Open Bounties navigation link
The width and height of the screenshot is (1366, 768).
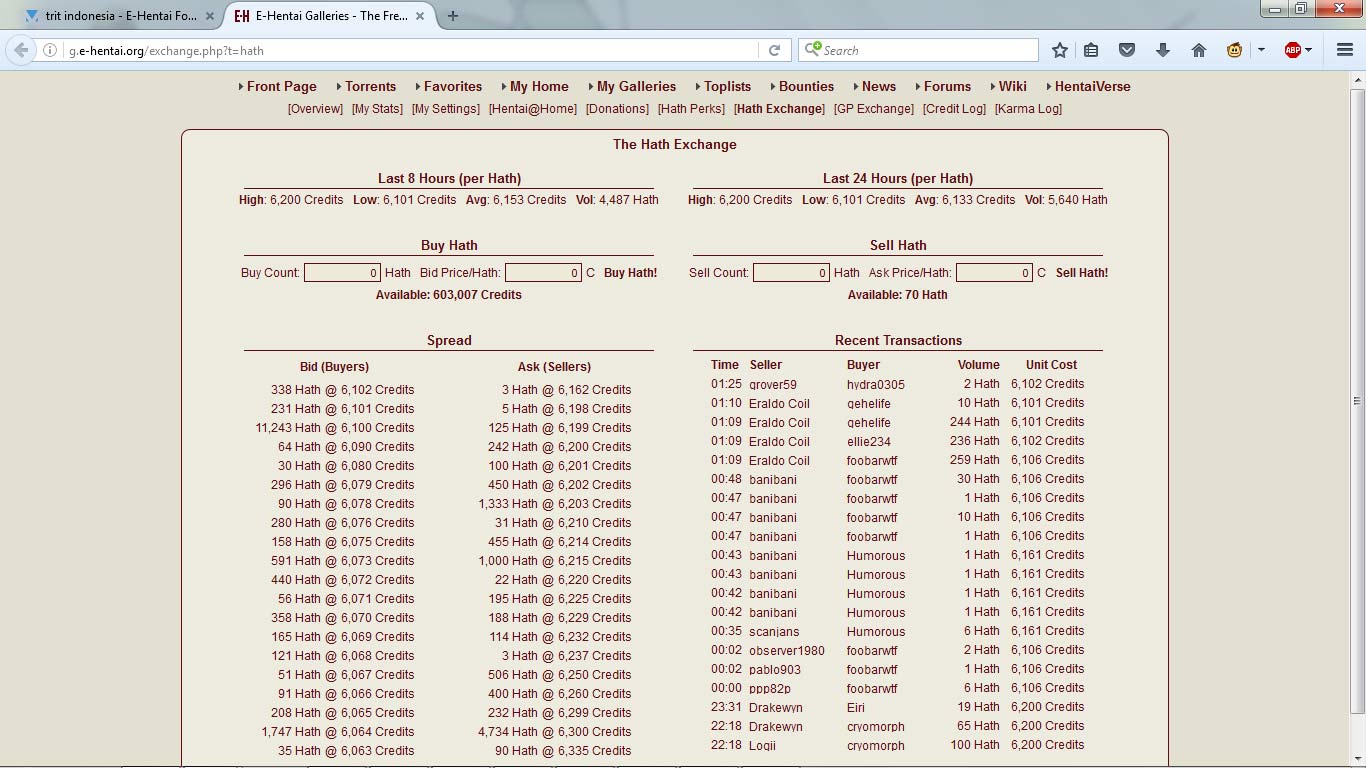pos(806,87)
